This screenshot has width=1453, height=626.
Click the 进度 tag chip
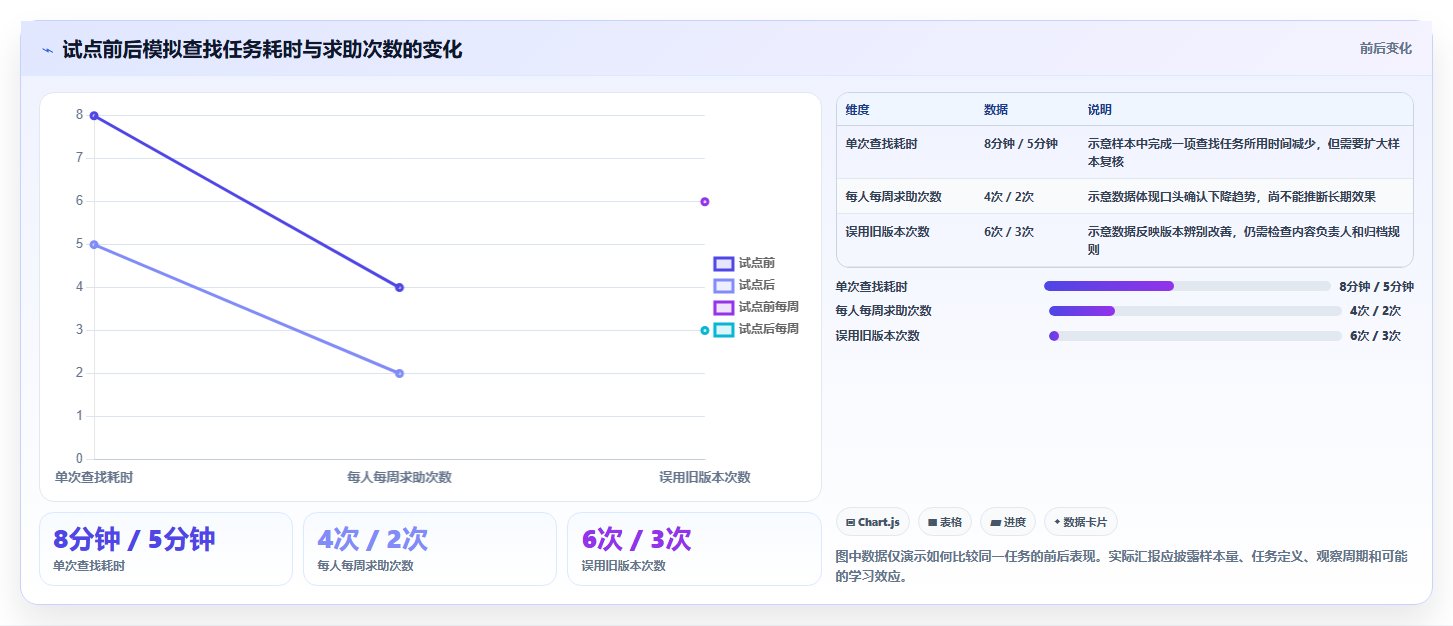click(1008, 522)
